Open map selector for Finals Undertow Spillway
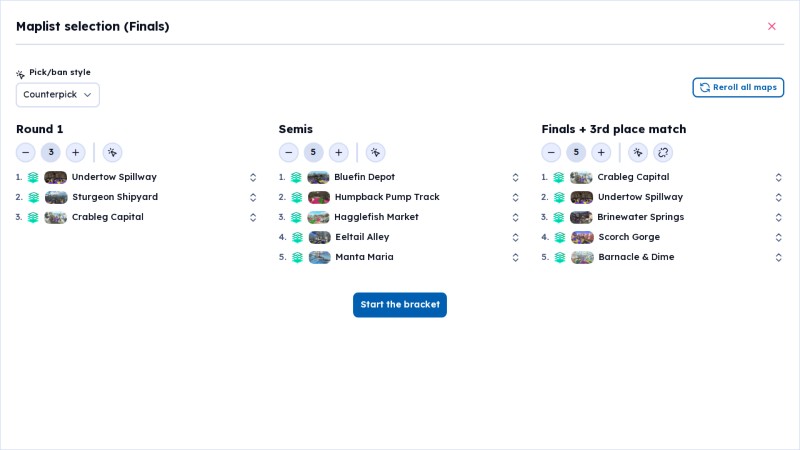800x450 pixels. 779,197
